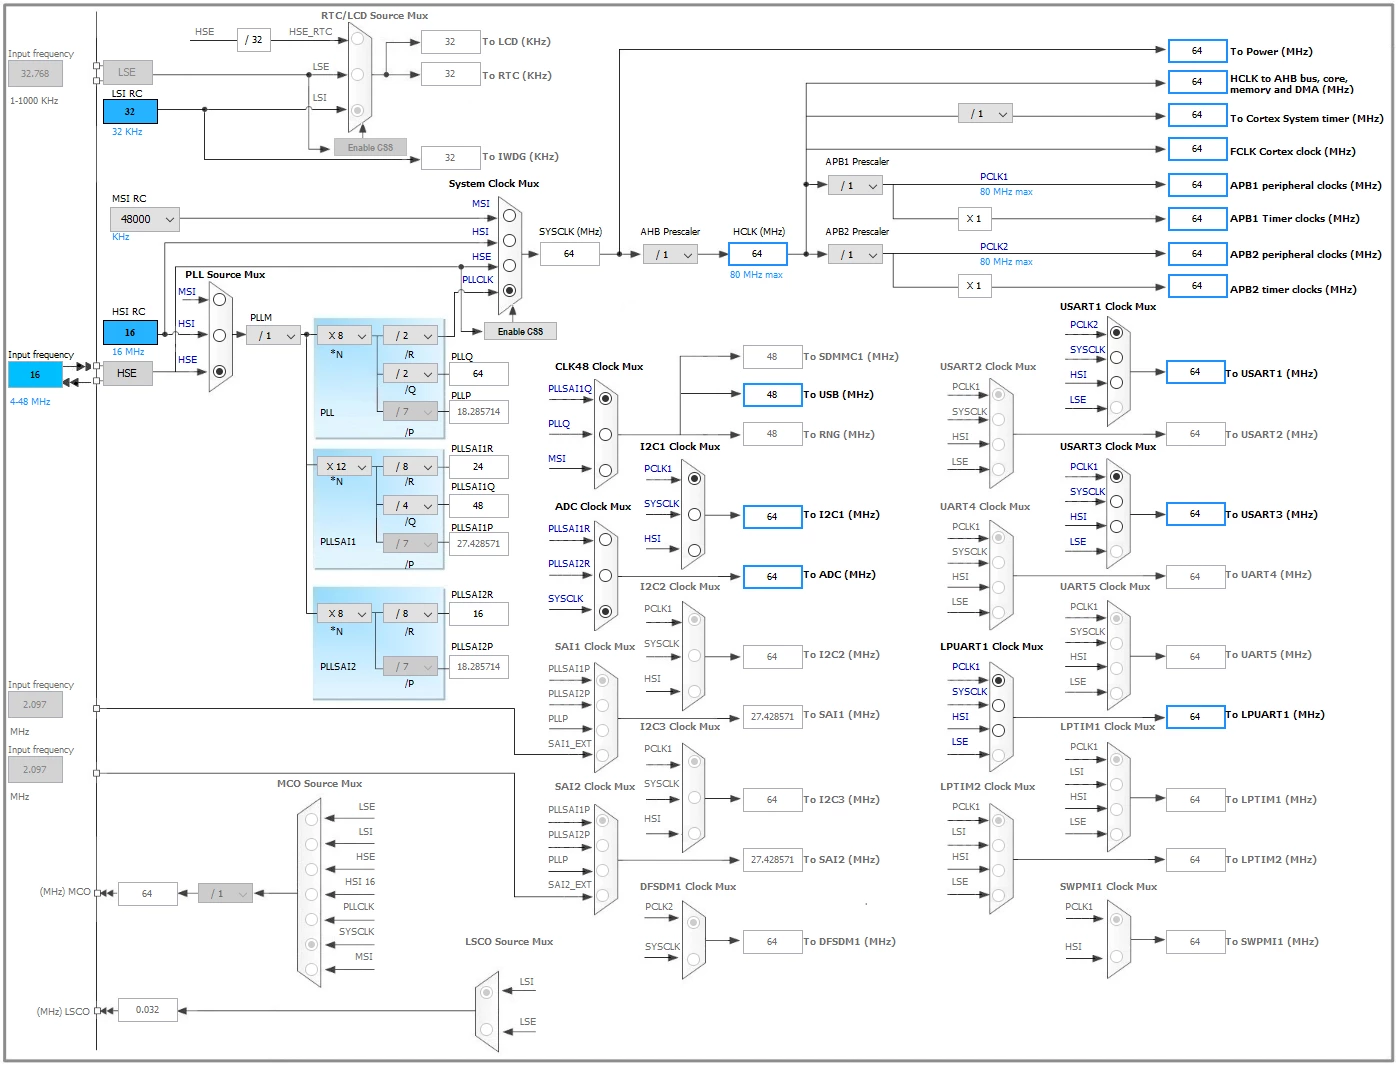The height and width of the screenshot is (1066, 1398).
Task: Select HSE radio in PLL Source Mux
Action: 220,371
